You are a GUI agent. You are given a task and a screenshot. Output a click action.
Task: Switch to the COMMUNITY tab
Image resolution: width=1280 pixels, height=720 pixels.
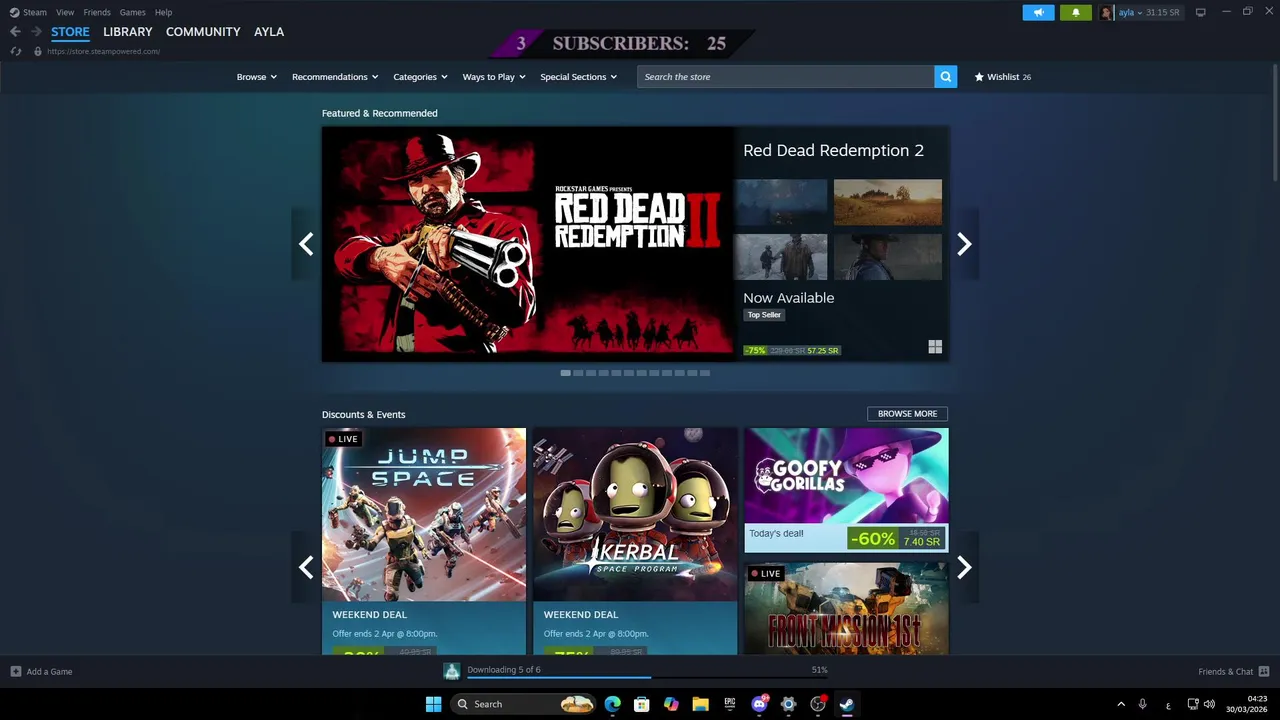pyautogui.click(x=203, y=32)
